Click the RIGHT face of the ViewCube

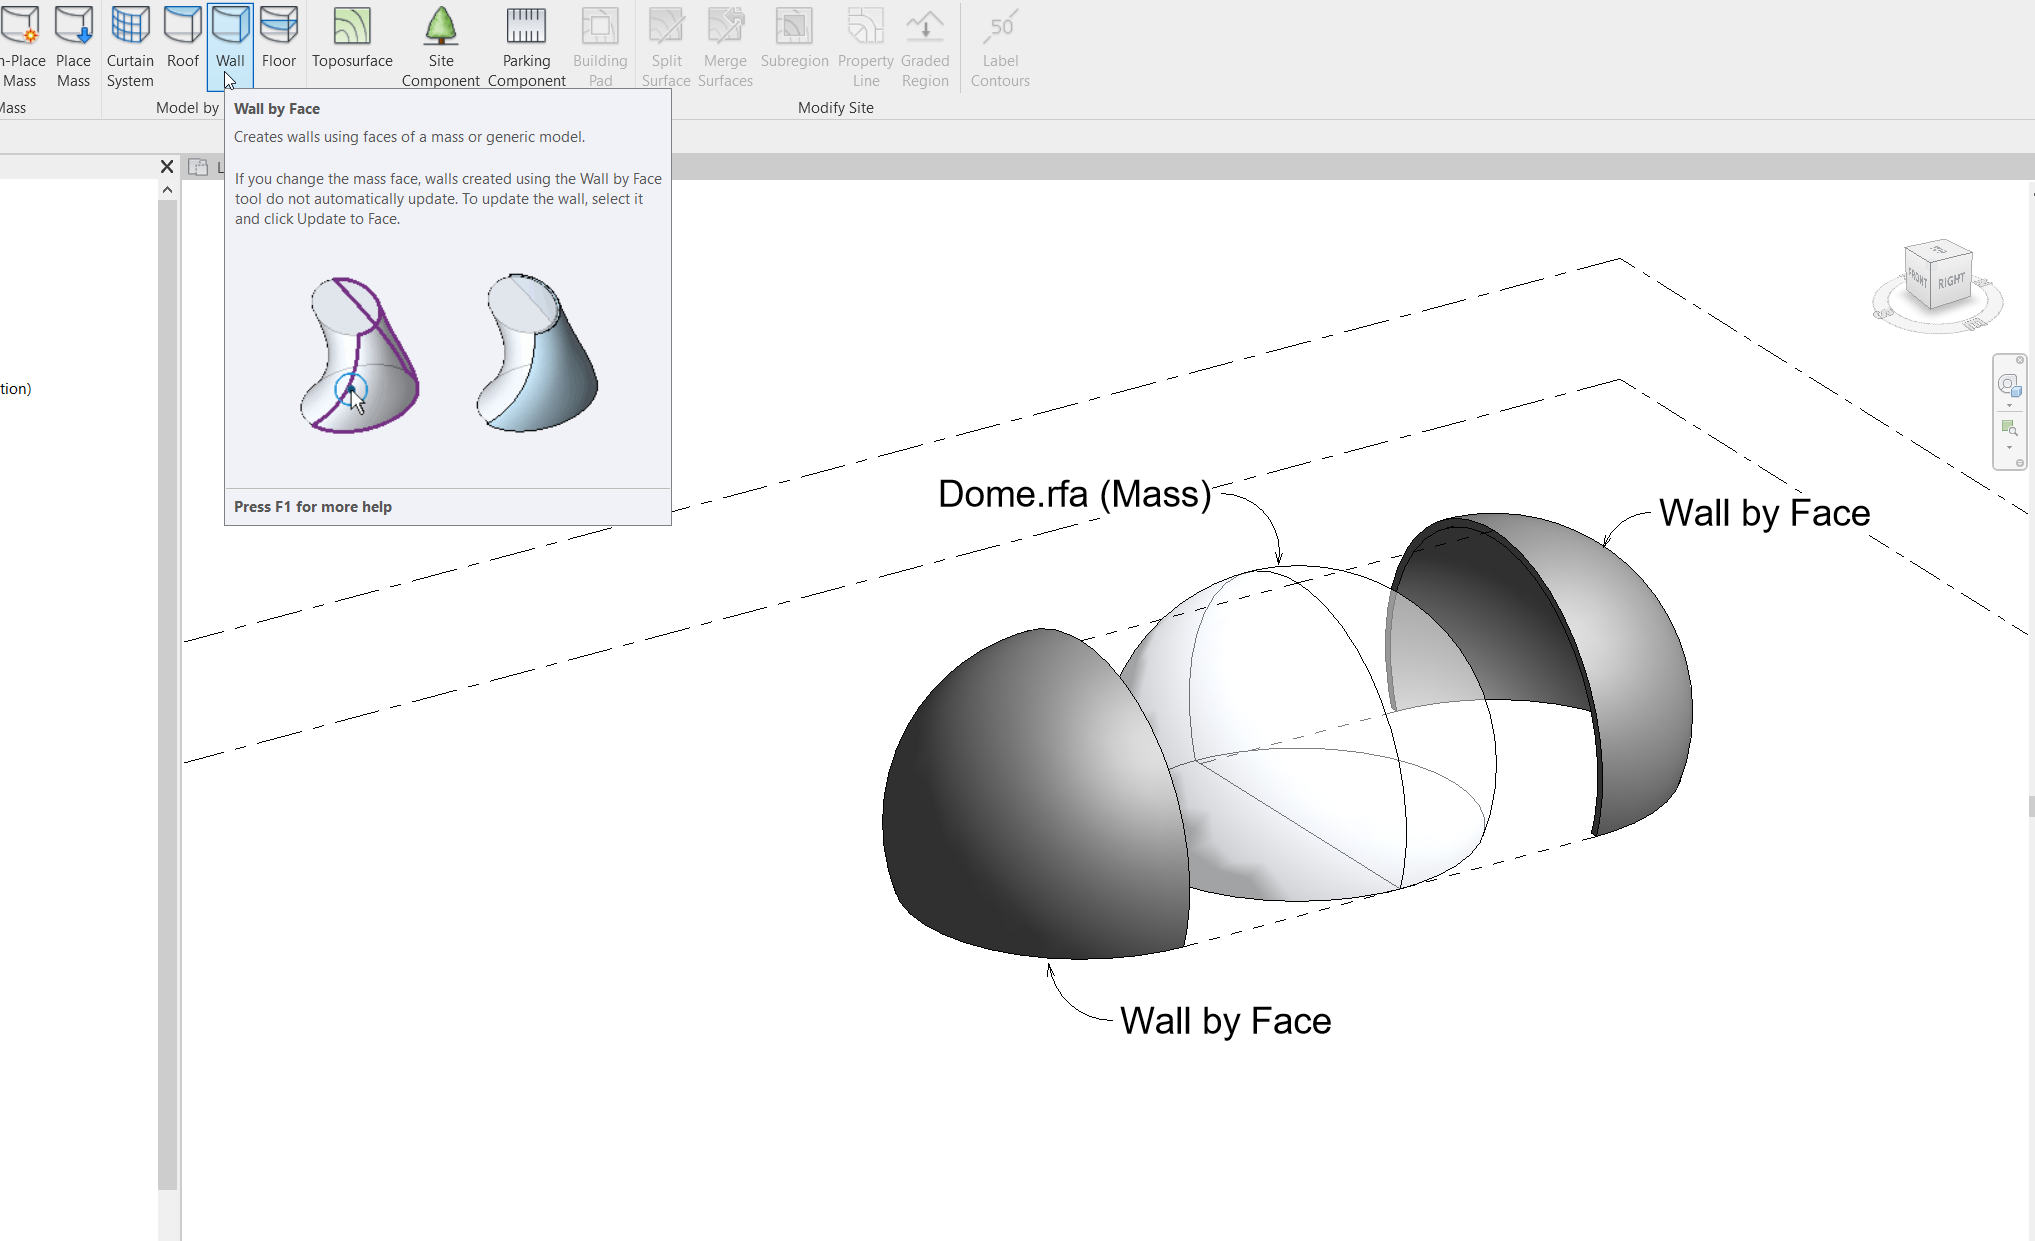coord(1952,282)
